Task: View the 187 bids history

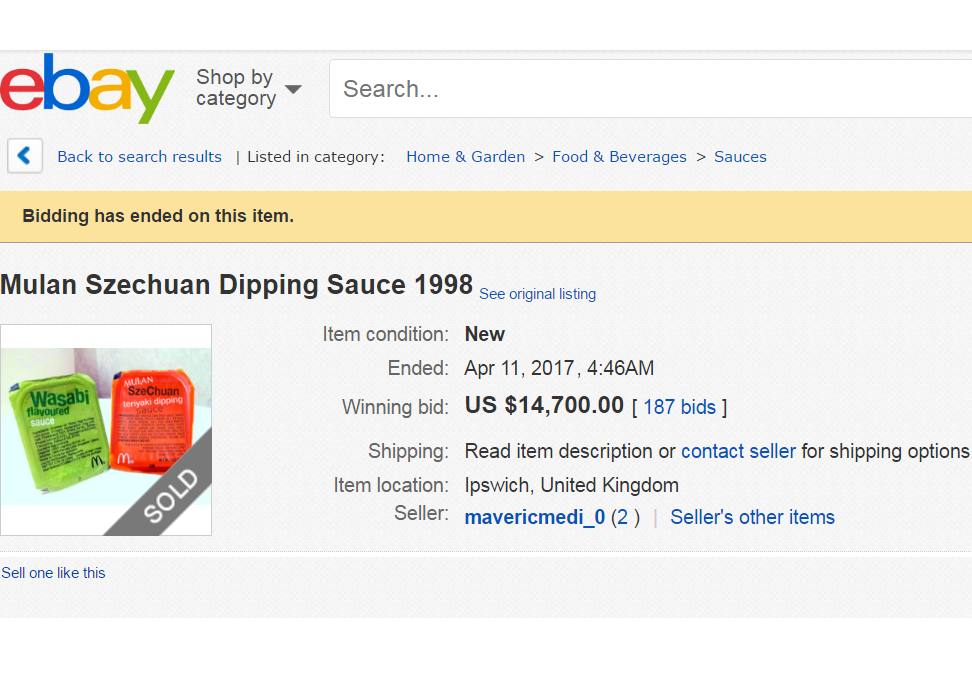Action: (x=679, y=407)
